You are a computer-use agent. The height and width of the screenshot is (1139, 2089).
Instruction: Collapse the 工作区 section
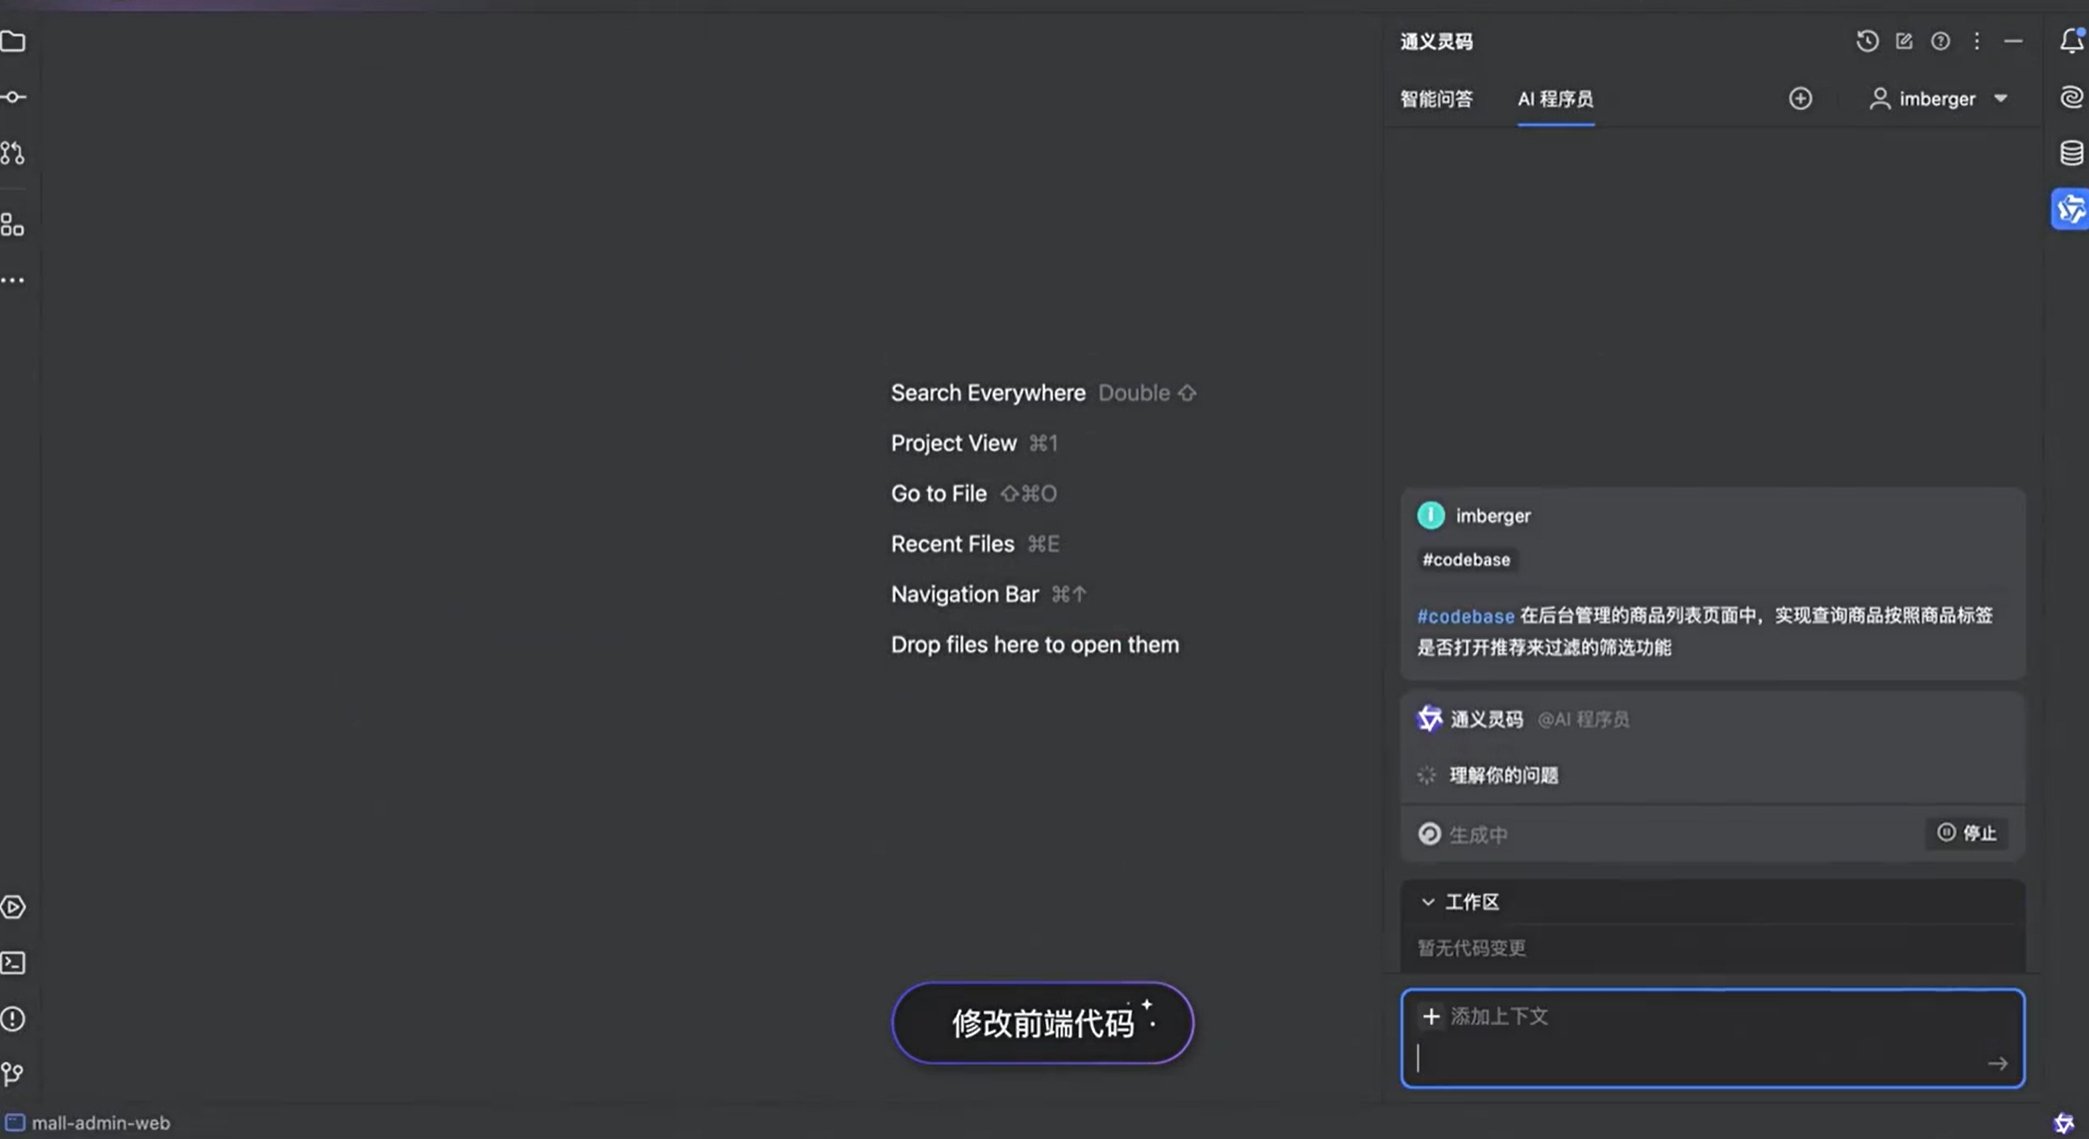(1428, 901)
